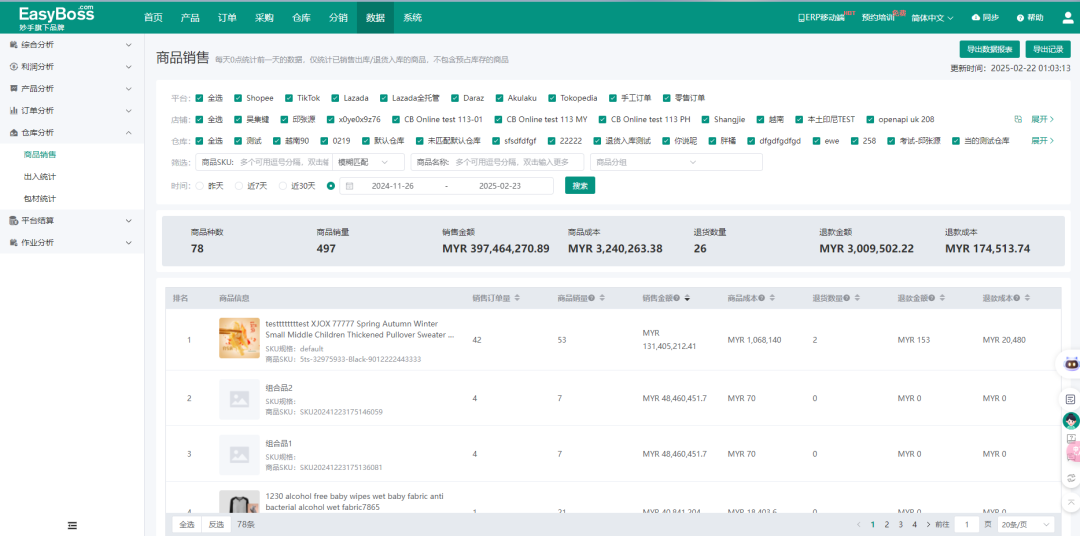Screen dimensions: 1080x536
Task: Click 商品销量 help tooltip icon
Action: click(x=592, y=298)
